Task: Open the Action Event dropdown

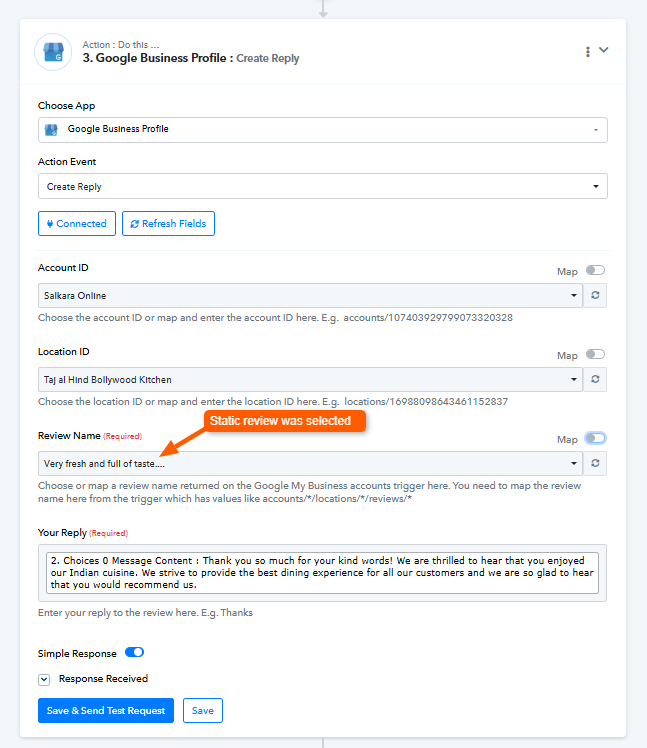Action: click(x=322, y=186)
